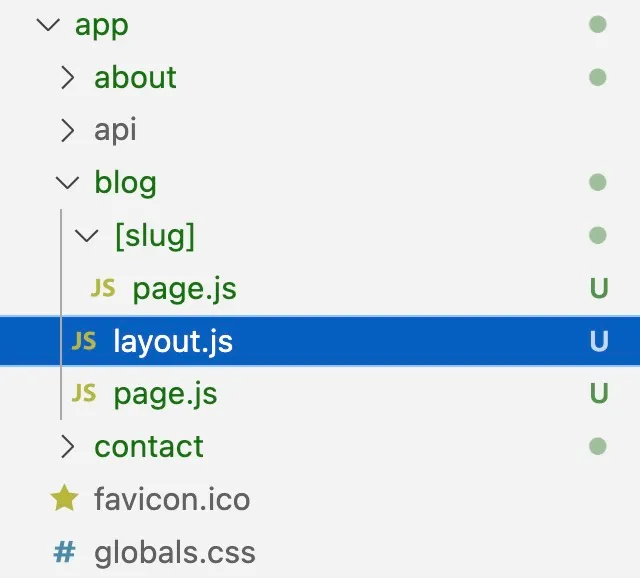Image resolution: width=640 pixels, height=578 pixels.
Task: Collapse the [slug] folder chevron
Action: (x=87, y=236)
